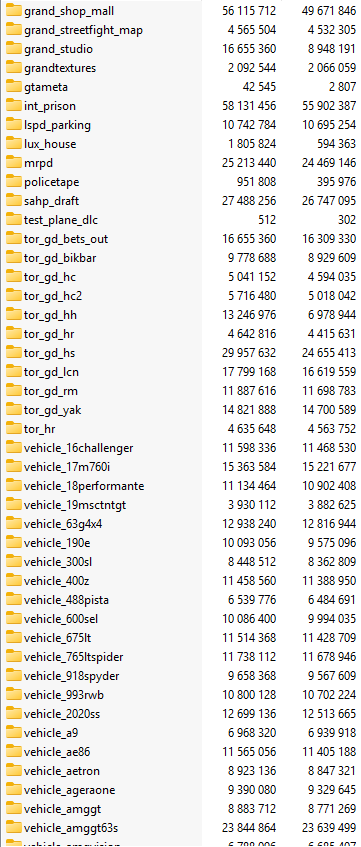
Task: Select the tor_gd_hr folder name
Action: (x=49, y=334)
